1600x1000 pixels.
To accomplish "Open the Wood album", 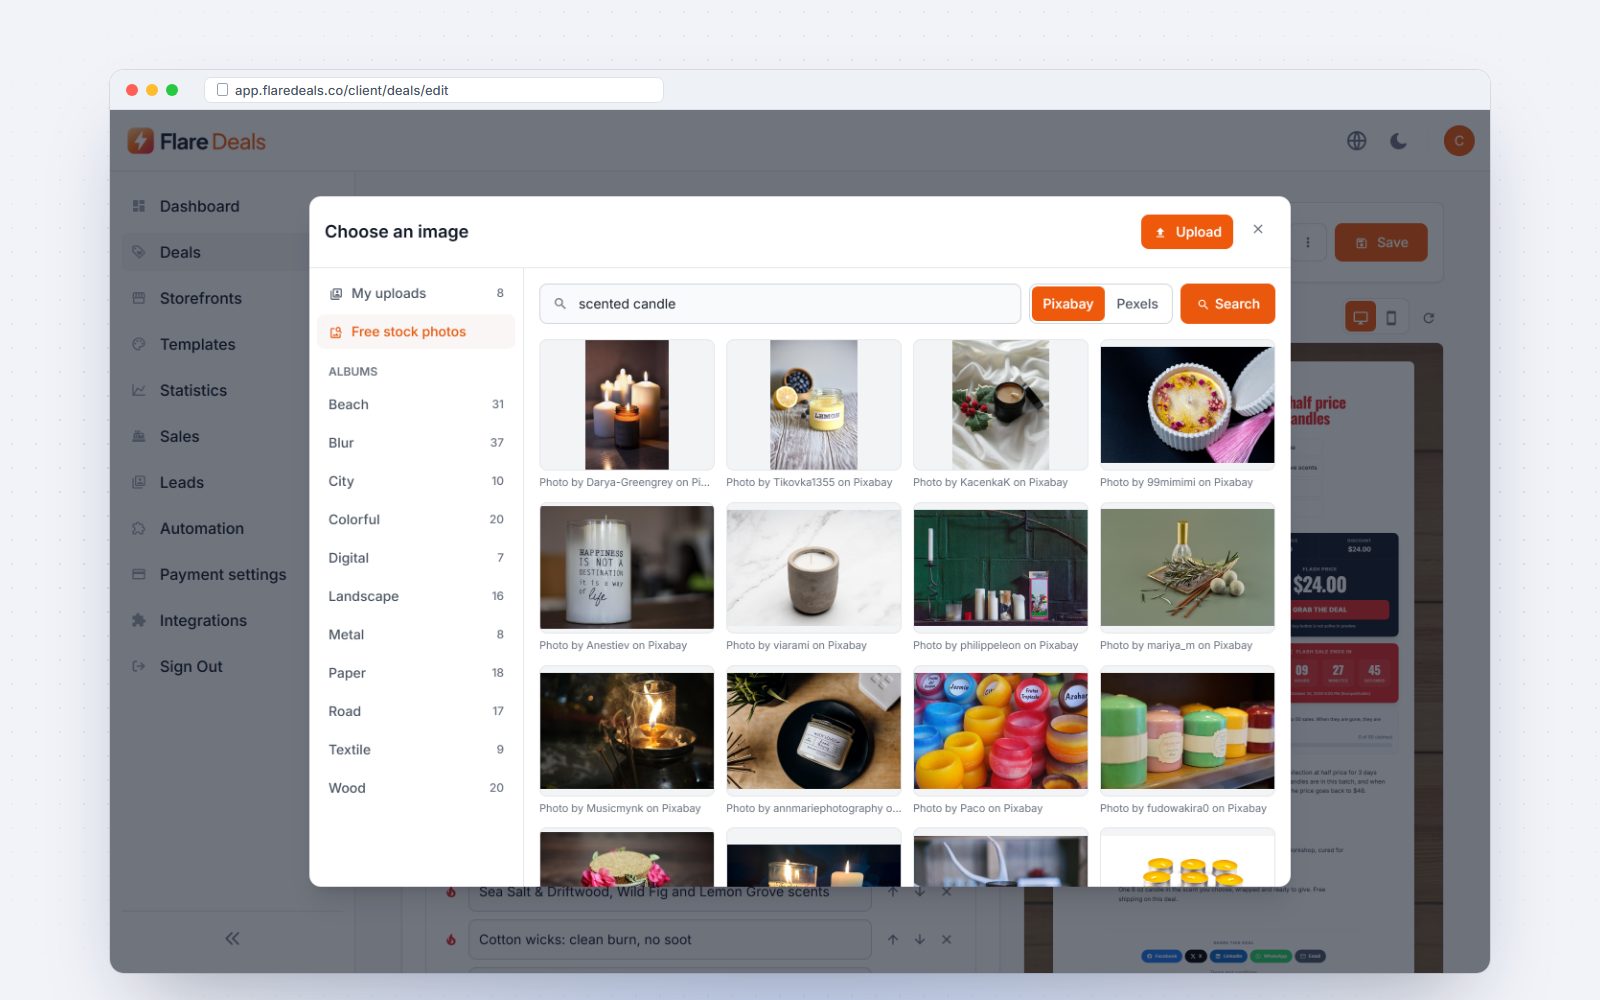I will coord(416,788).
